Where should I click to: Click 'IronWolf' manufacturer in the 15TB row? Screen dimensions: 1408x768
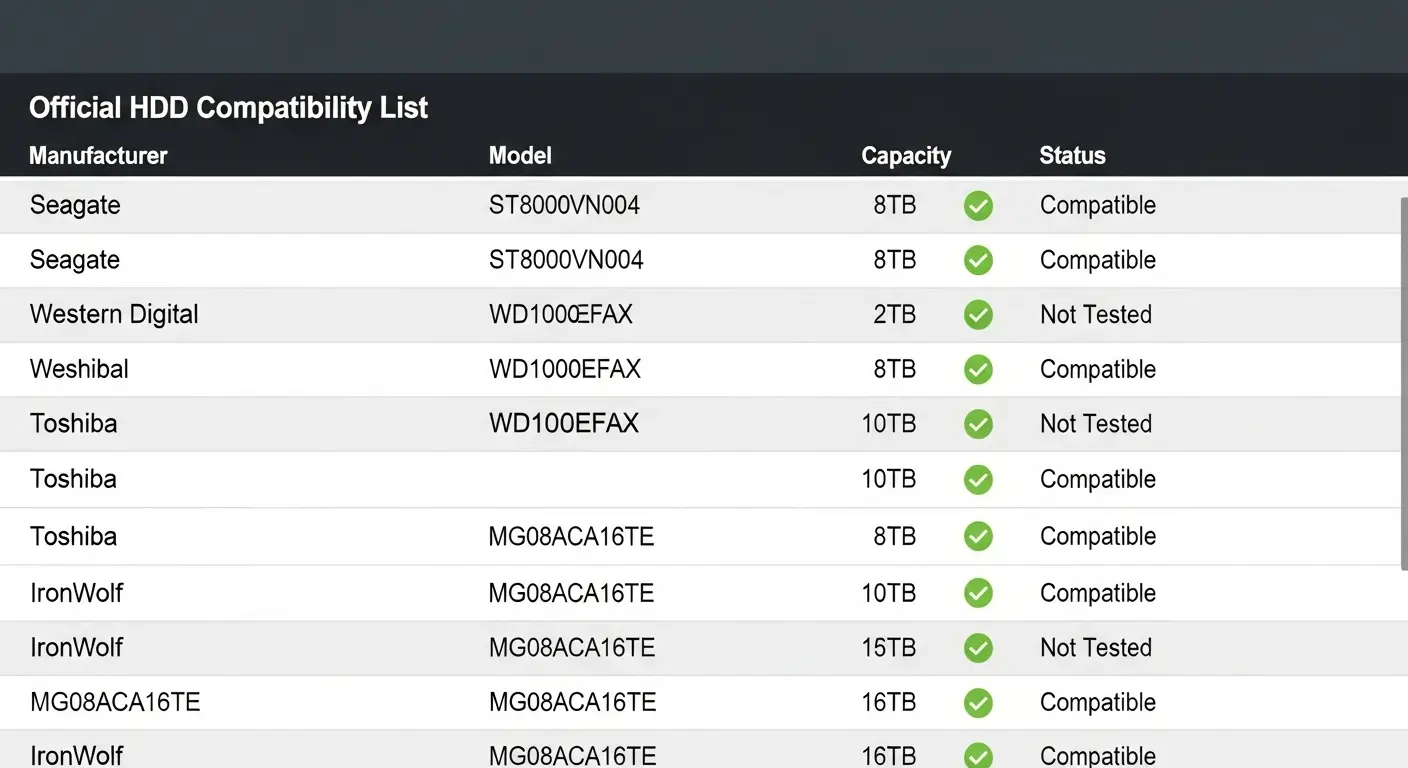coord(76,648)
